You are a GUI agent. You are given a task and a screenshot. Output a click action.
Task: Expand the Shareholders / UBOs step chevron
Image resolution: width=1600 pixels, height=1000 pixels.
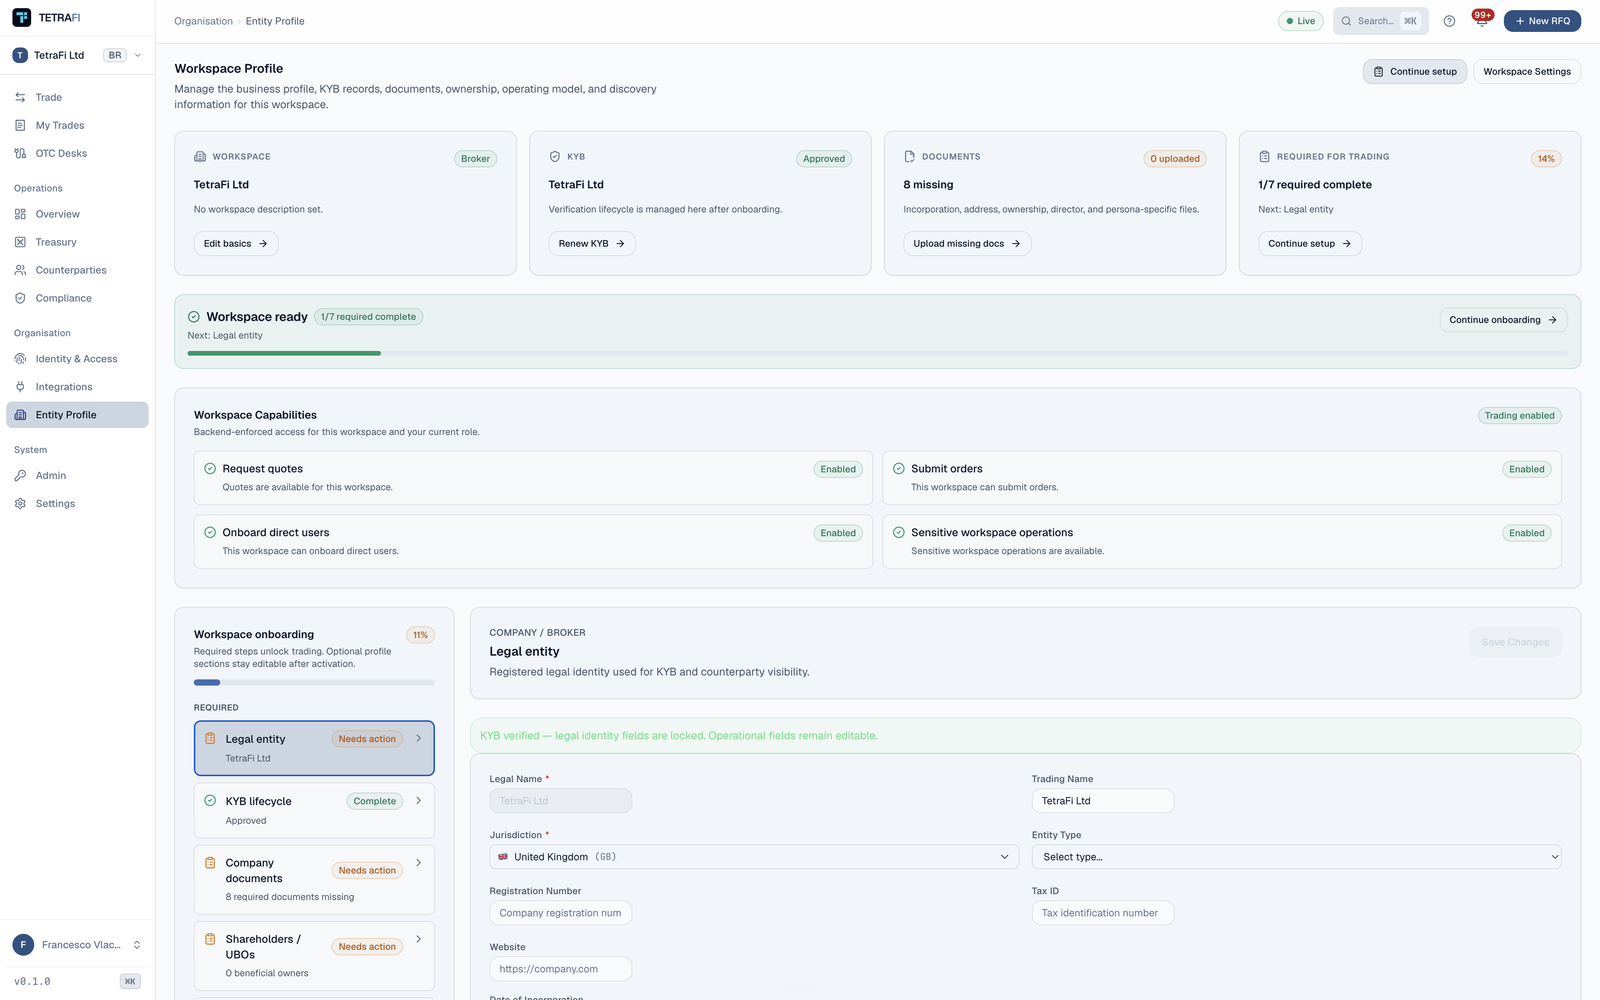(418, 939)
